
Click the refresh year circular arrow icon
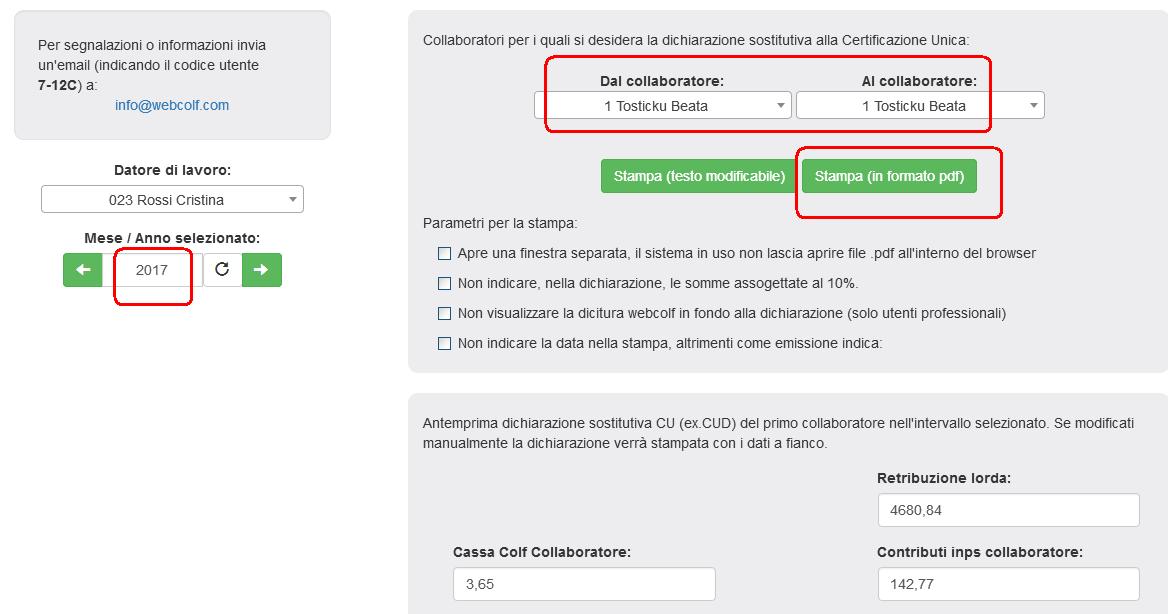pos(222,270)
